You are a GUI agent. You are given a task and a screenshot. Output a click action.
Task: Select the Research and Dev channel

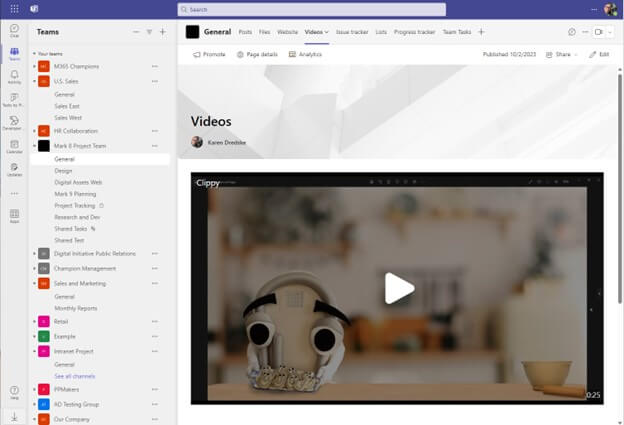[x=77, y=217]
